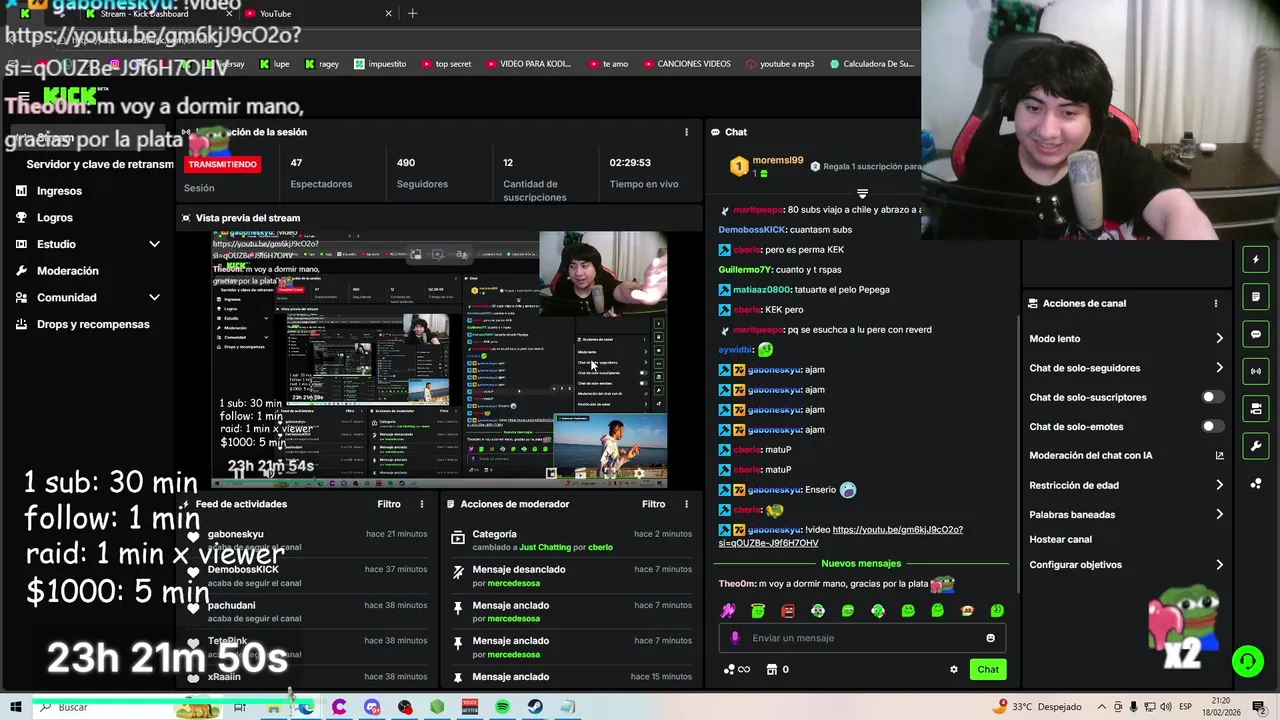This screenshot has height=720, width=1280.
Task: Open Acciones de moderador three-dot menu
Action: (x=686, y=504)
